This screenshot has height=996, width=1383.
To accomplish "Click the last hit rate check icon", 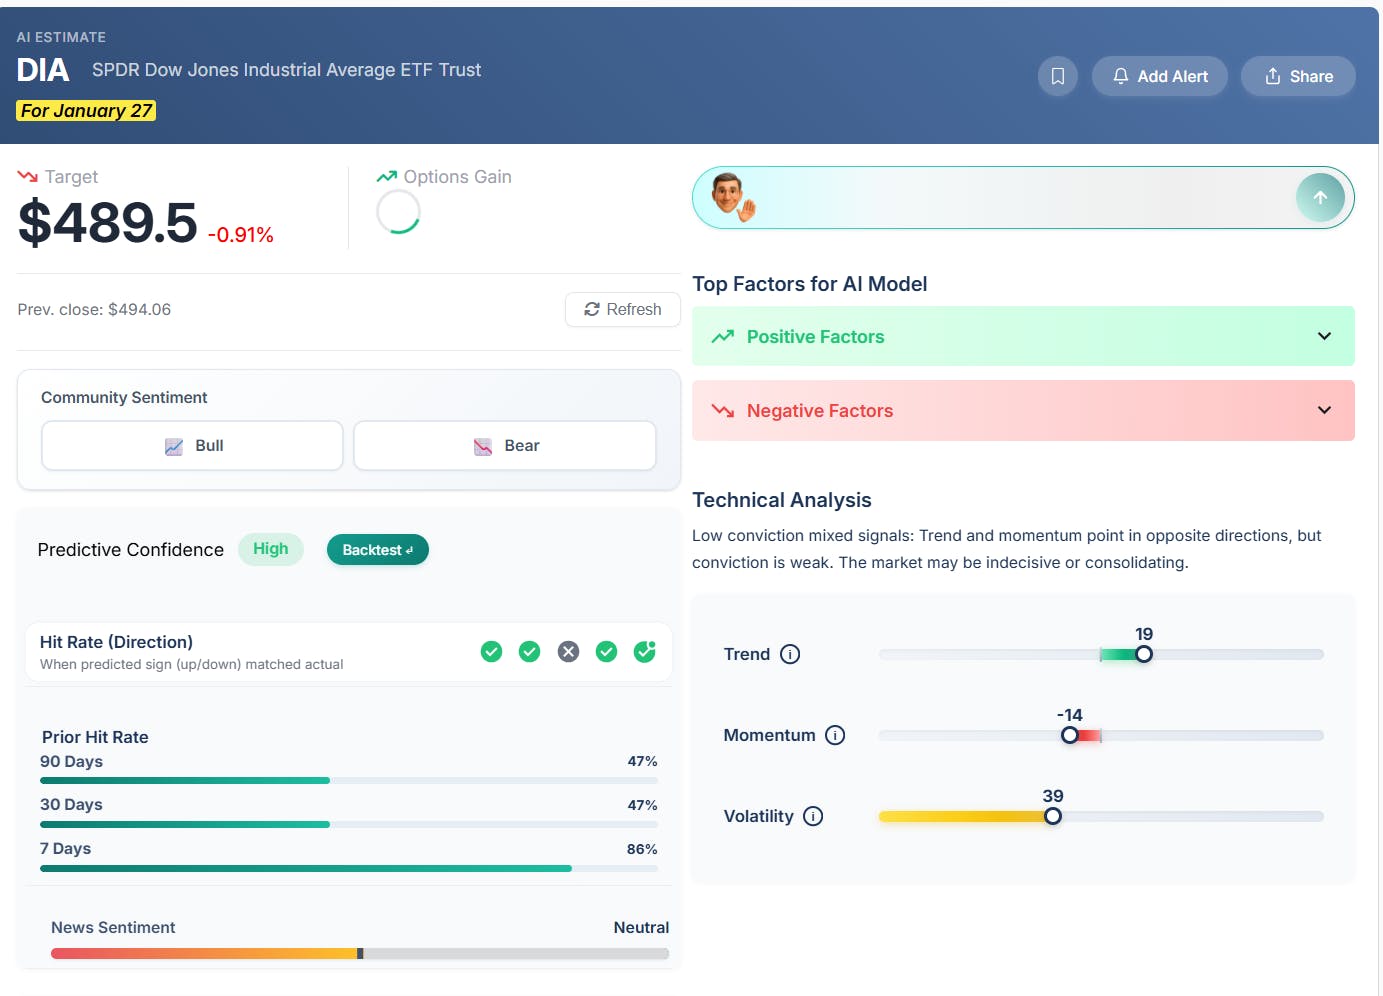I will pyautogui.click(x=645, y=652).
